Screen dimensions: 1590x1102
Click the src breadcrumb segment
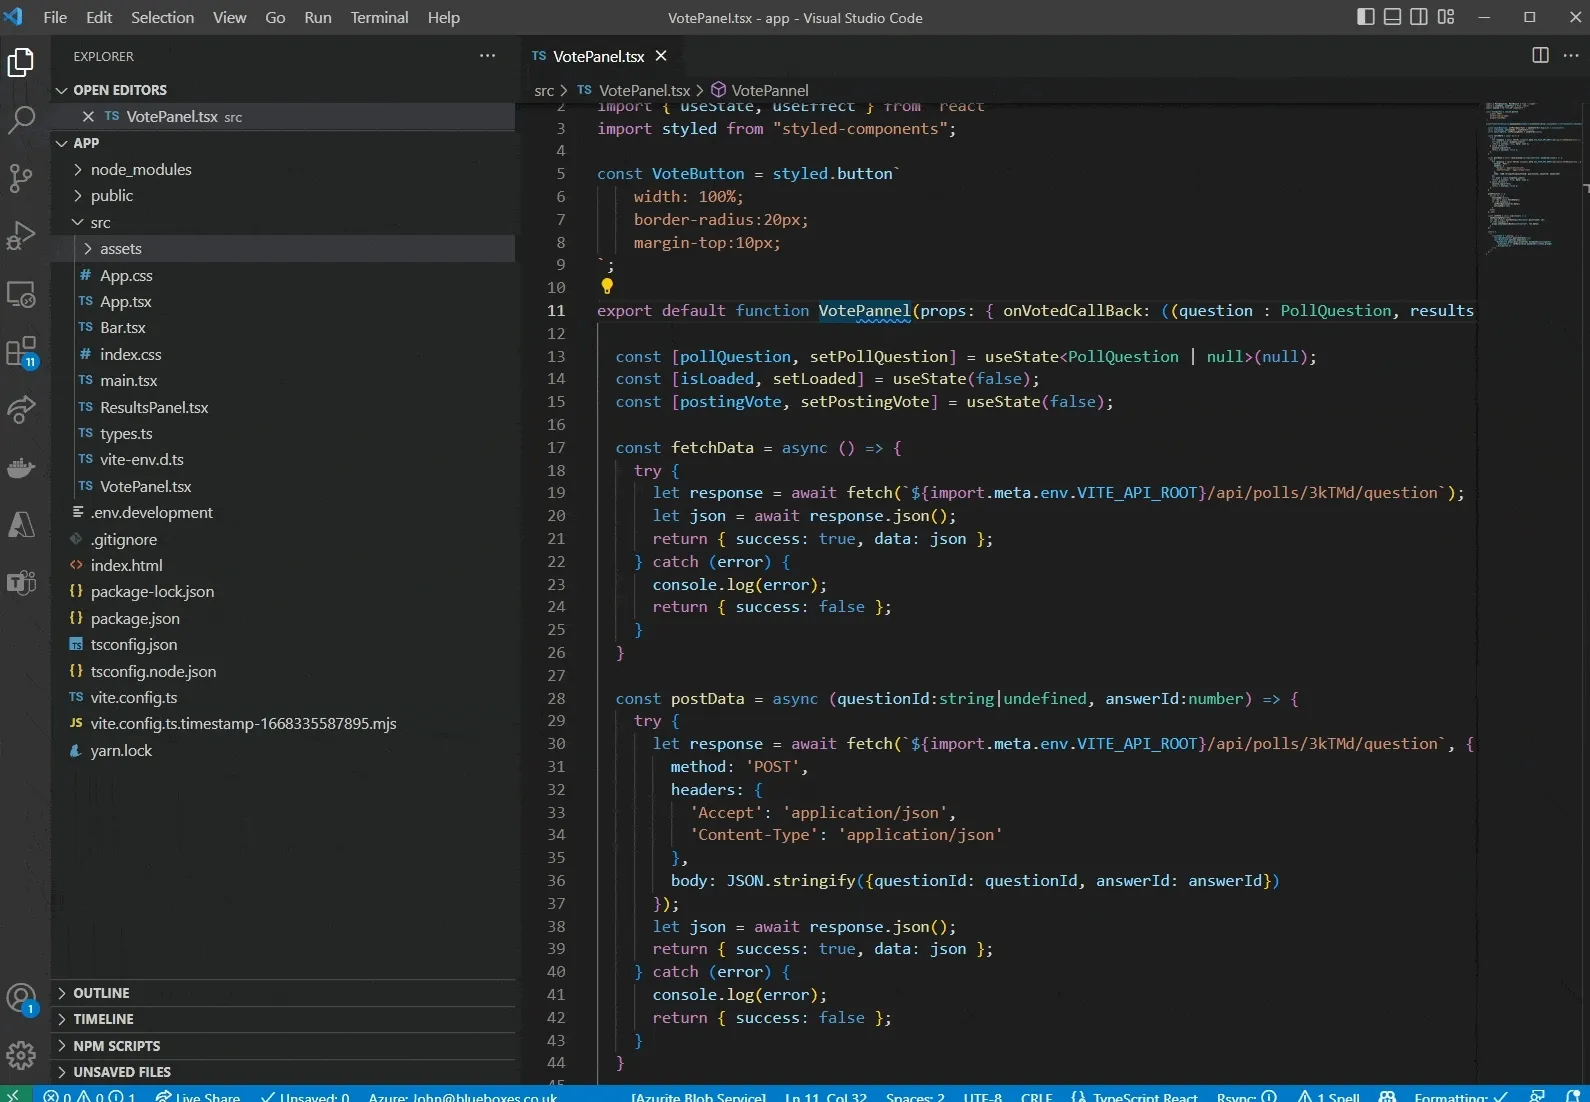(x=543, y=90)
